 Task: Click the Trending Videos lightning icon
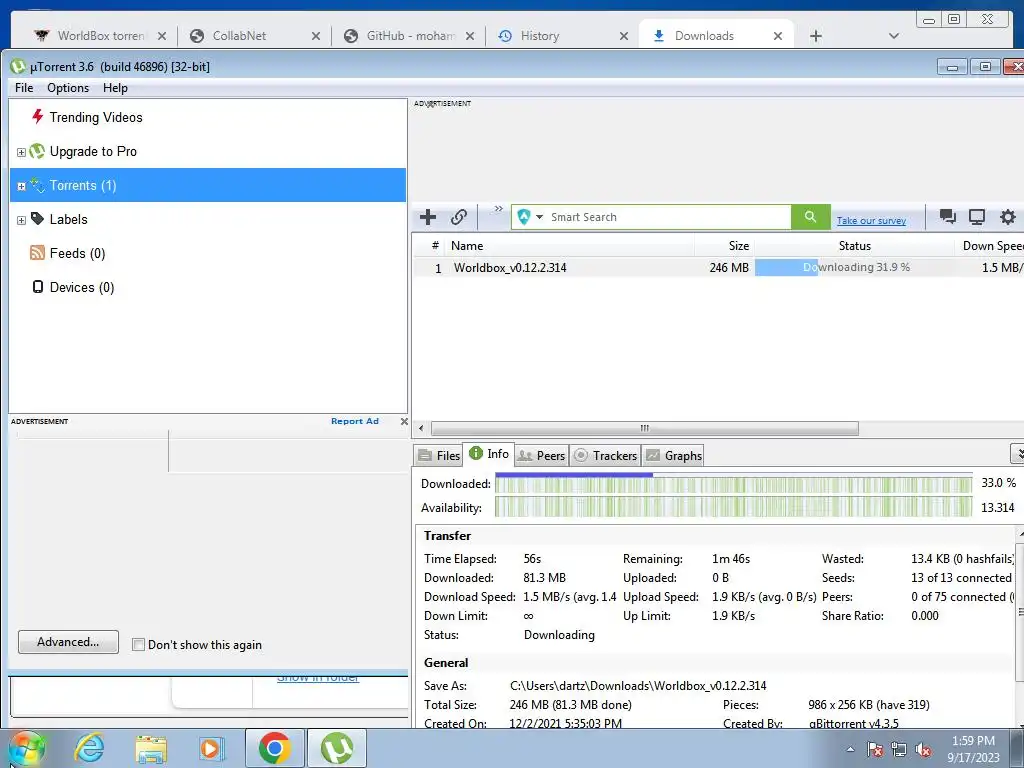38,117
